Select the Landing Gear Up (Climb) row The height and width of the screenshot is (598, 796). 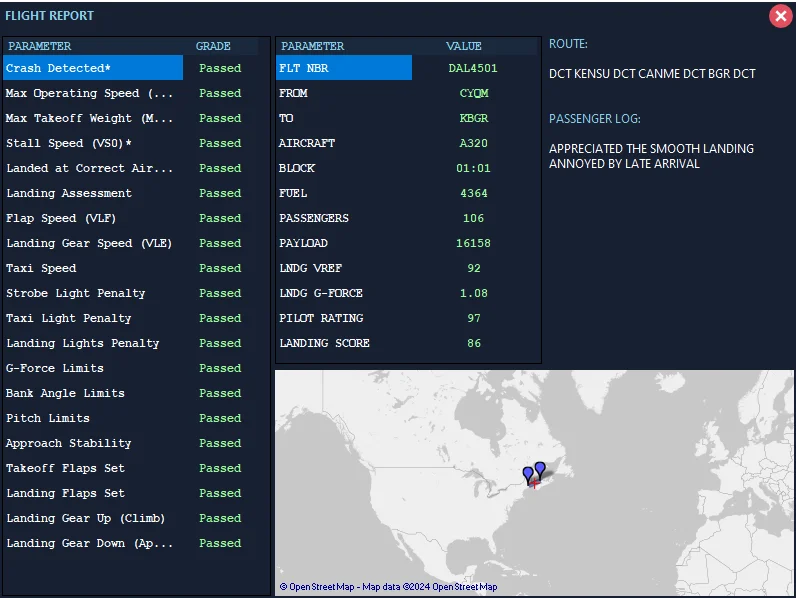[130, 518]
